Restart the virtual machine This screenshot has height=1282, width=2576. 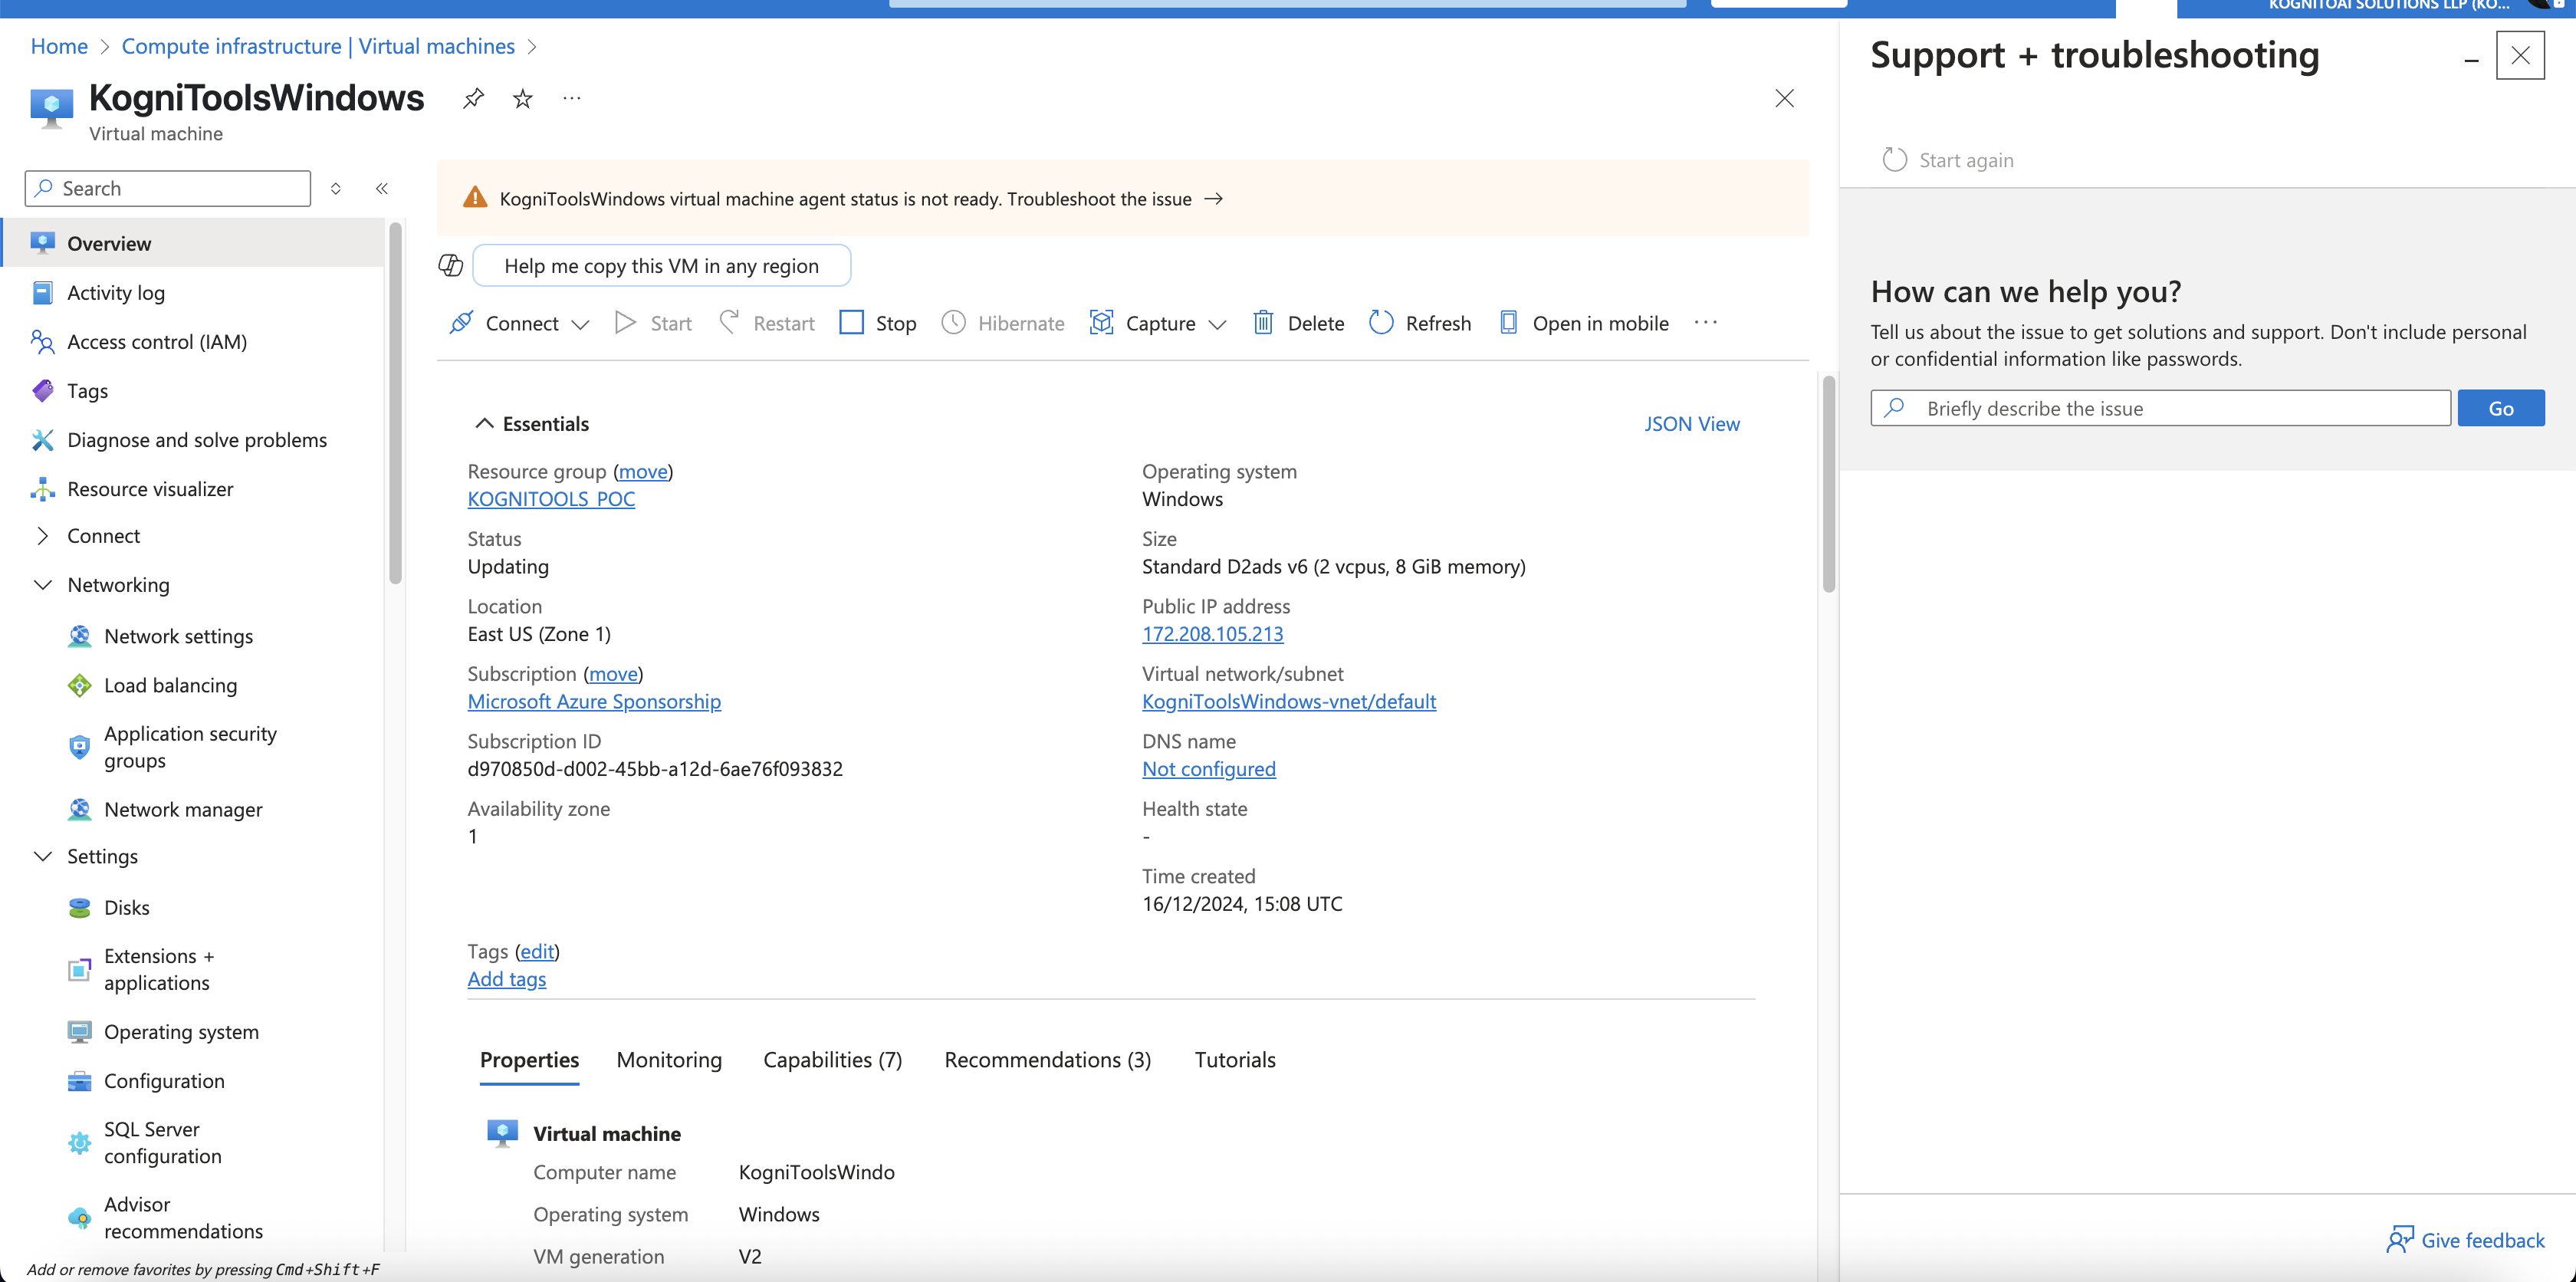point(766,323)
